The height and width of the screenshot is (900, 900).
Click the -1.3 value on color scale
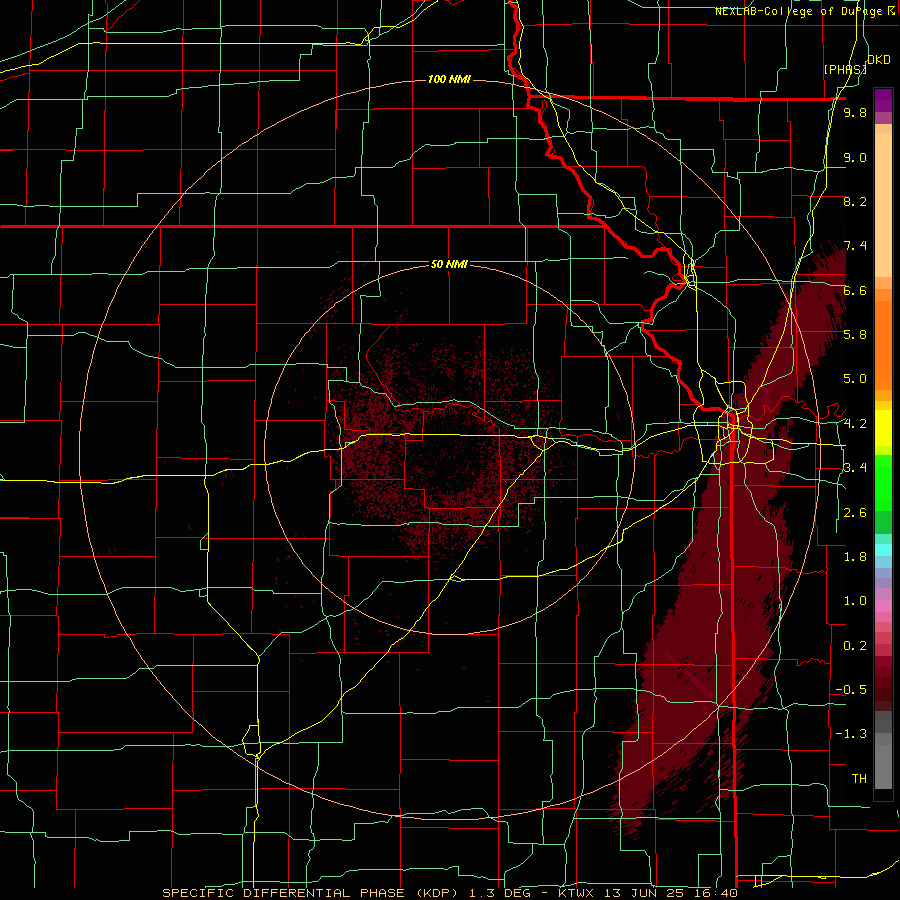pyautogui.click(x=851, y=734)
